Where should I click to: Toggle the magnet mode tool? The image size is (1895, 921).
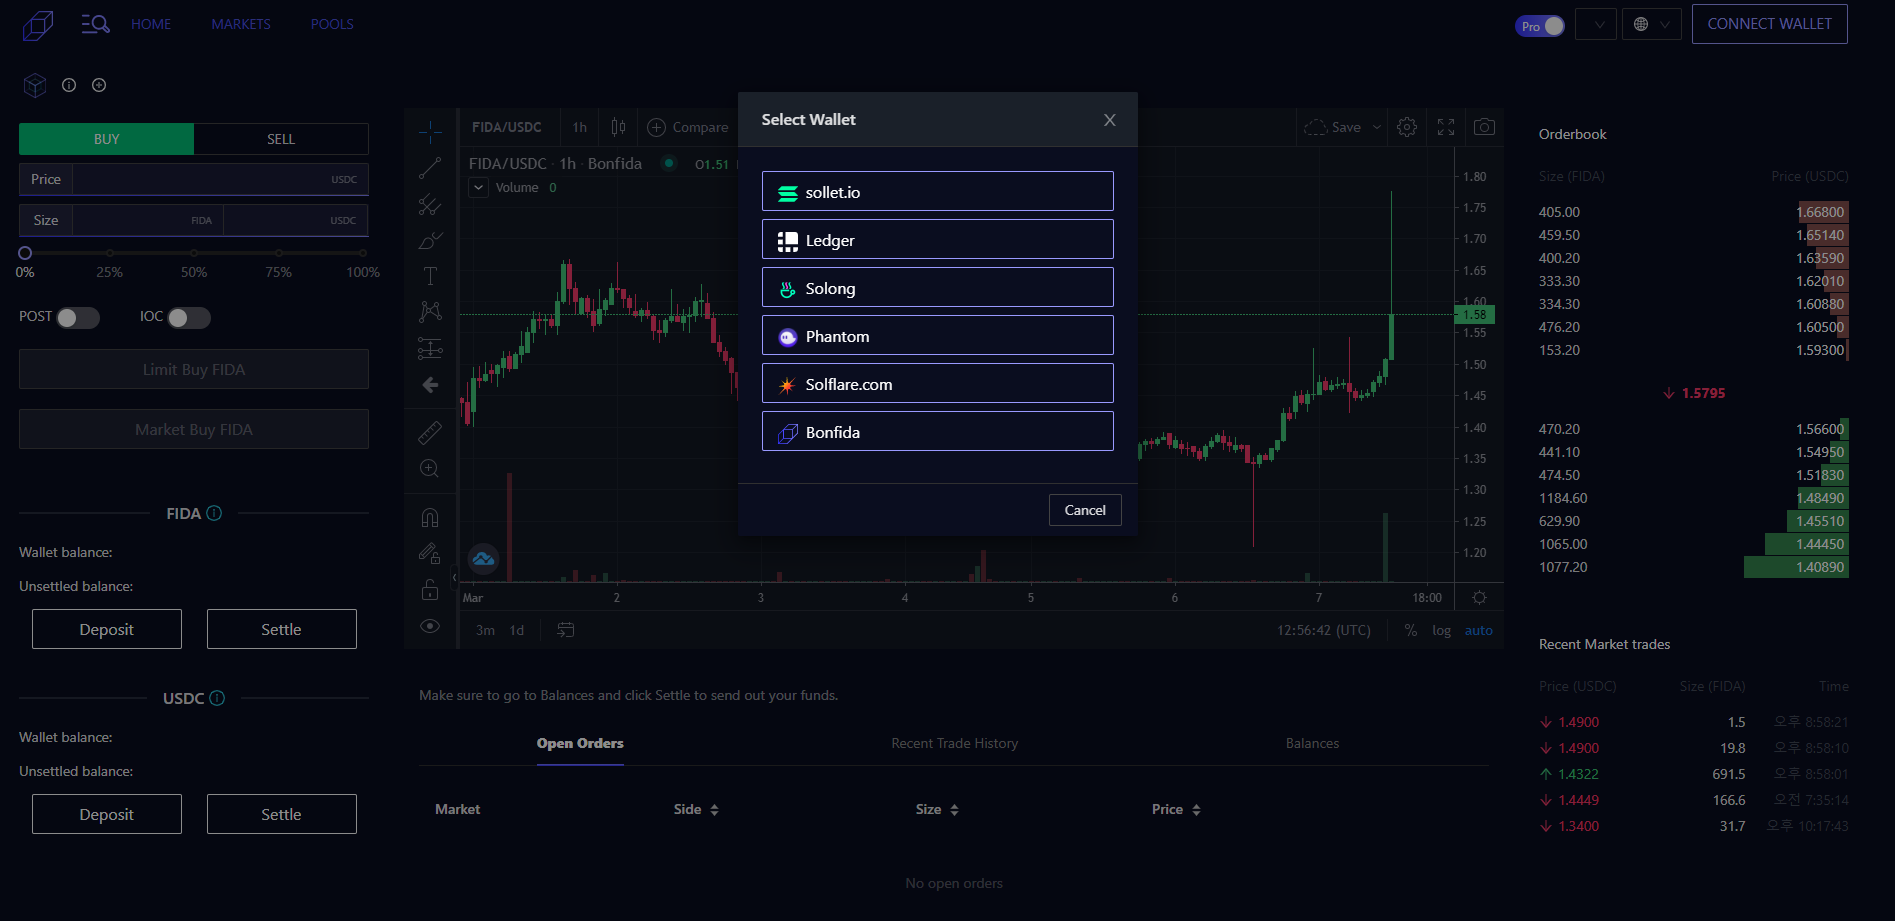point(430,517)
